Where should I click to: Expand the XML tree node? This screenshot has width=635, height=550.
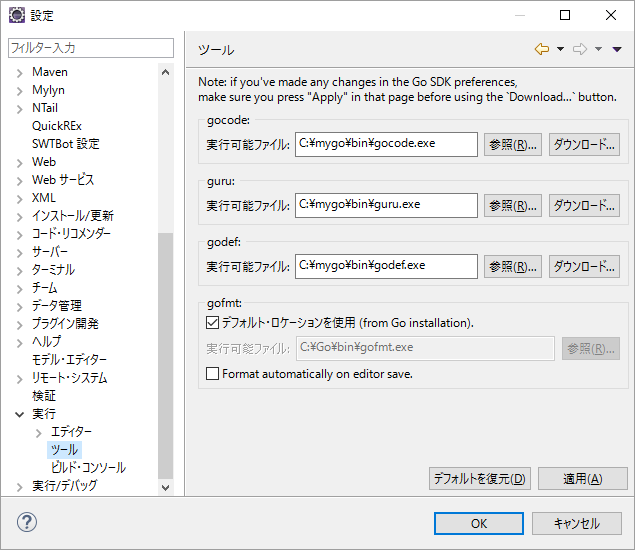click(19, 199)
